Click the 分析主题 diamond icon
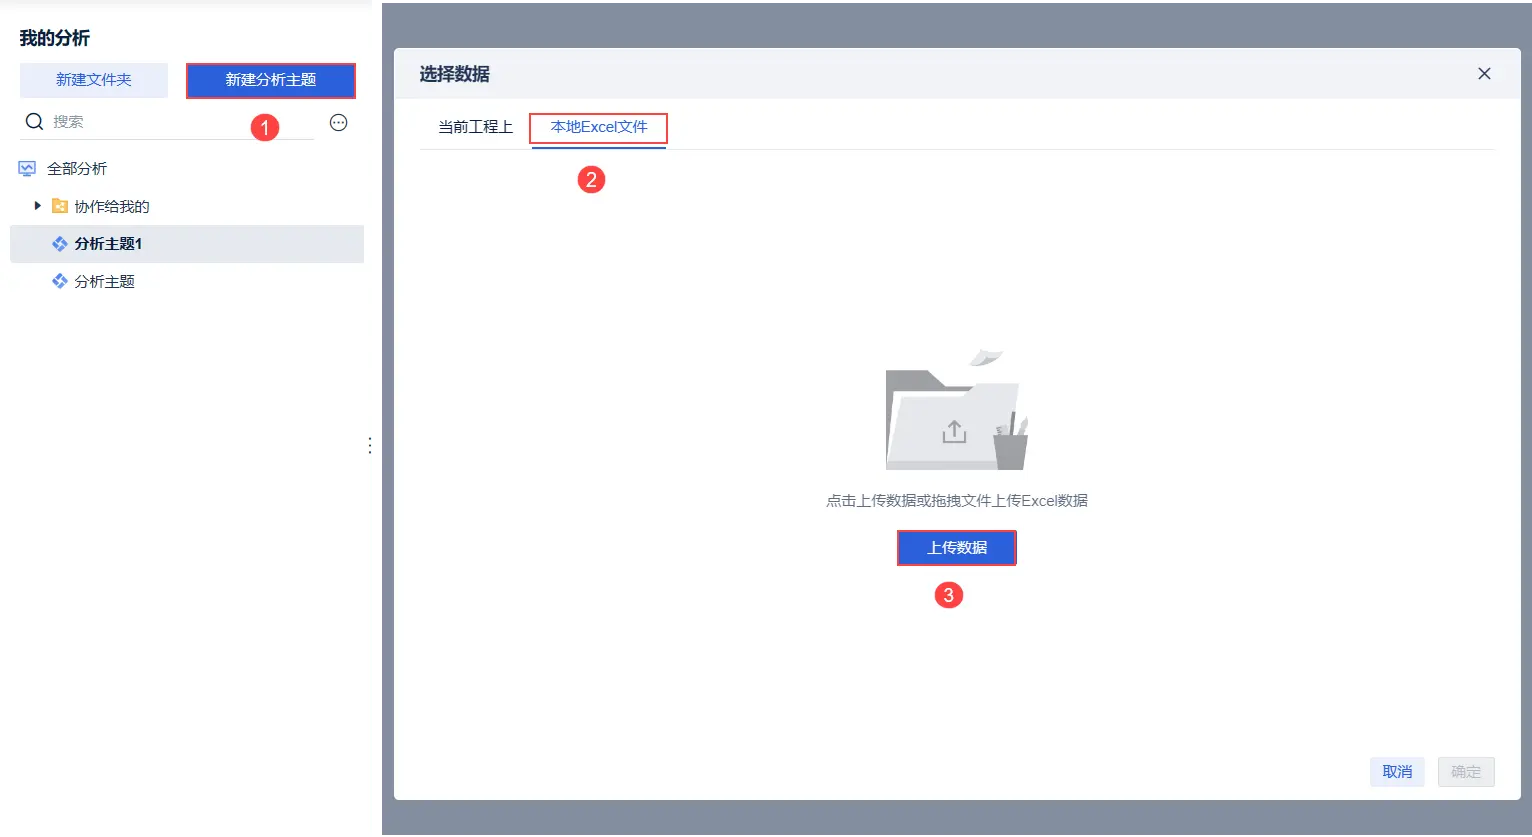This screenshot has height=837, width=1532. 60,282
